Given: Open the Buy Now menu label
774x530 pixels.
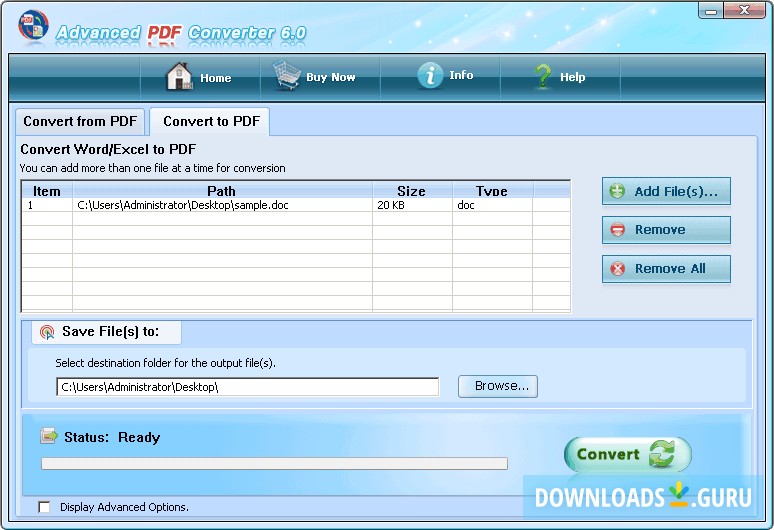Looking at the screenshot, I should [x=331, y=77].
